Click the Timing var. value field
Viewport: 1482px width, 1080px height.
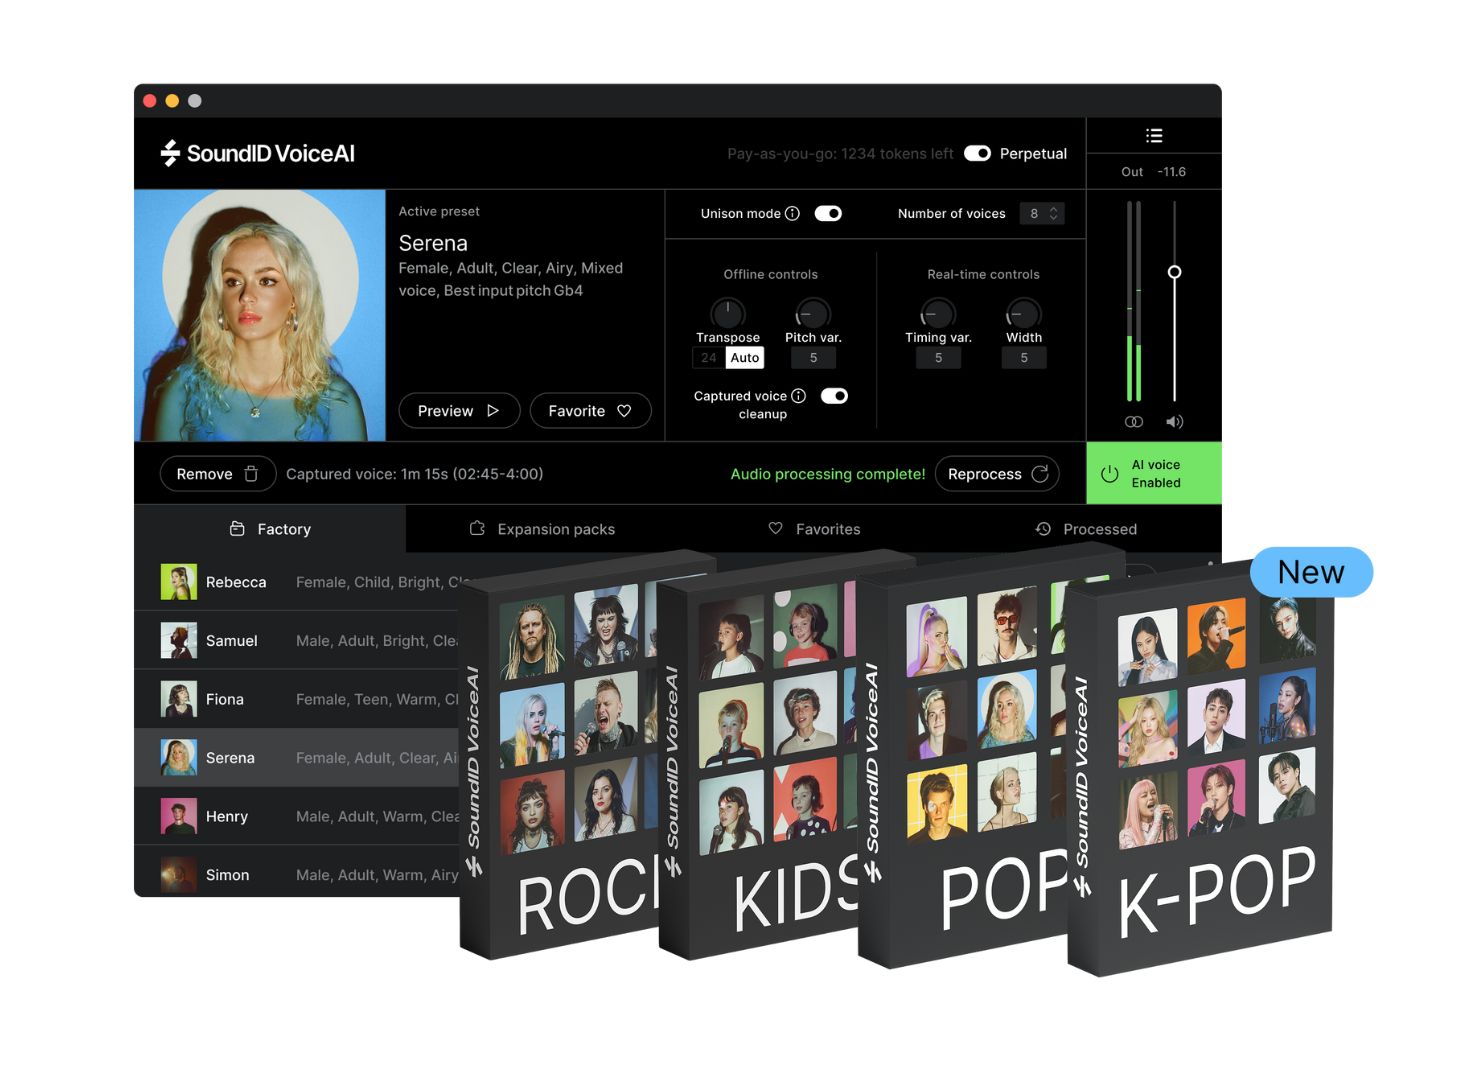coord(938,358)
